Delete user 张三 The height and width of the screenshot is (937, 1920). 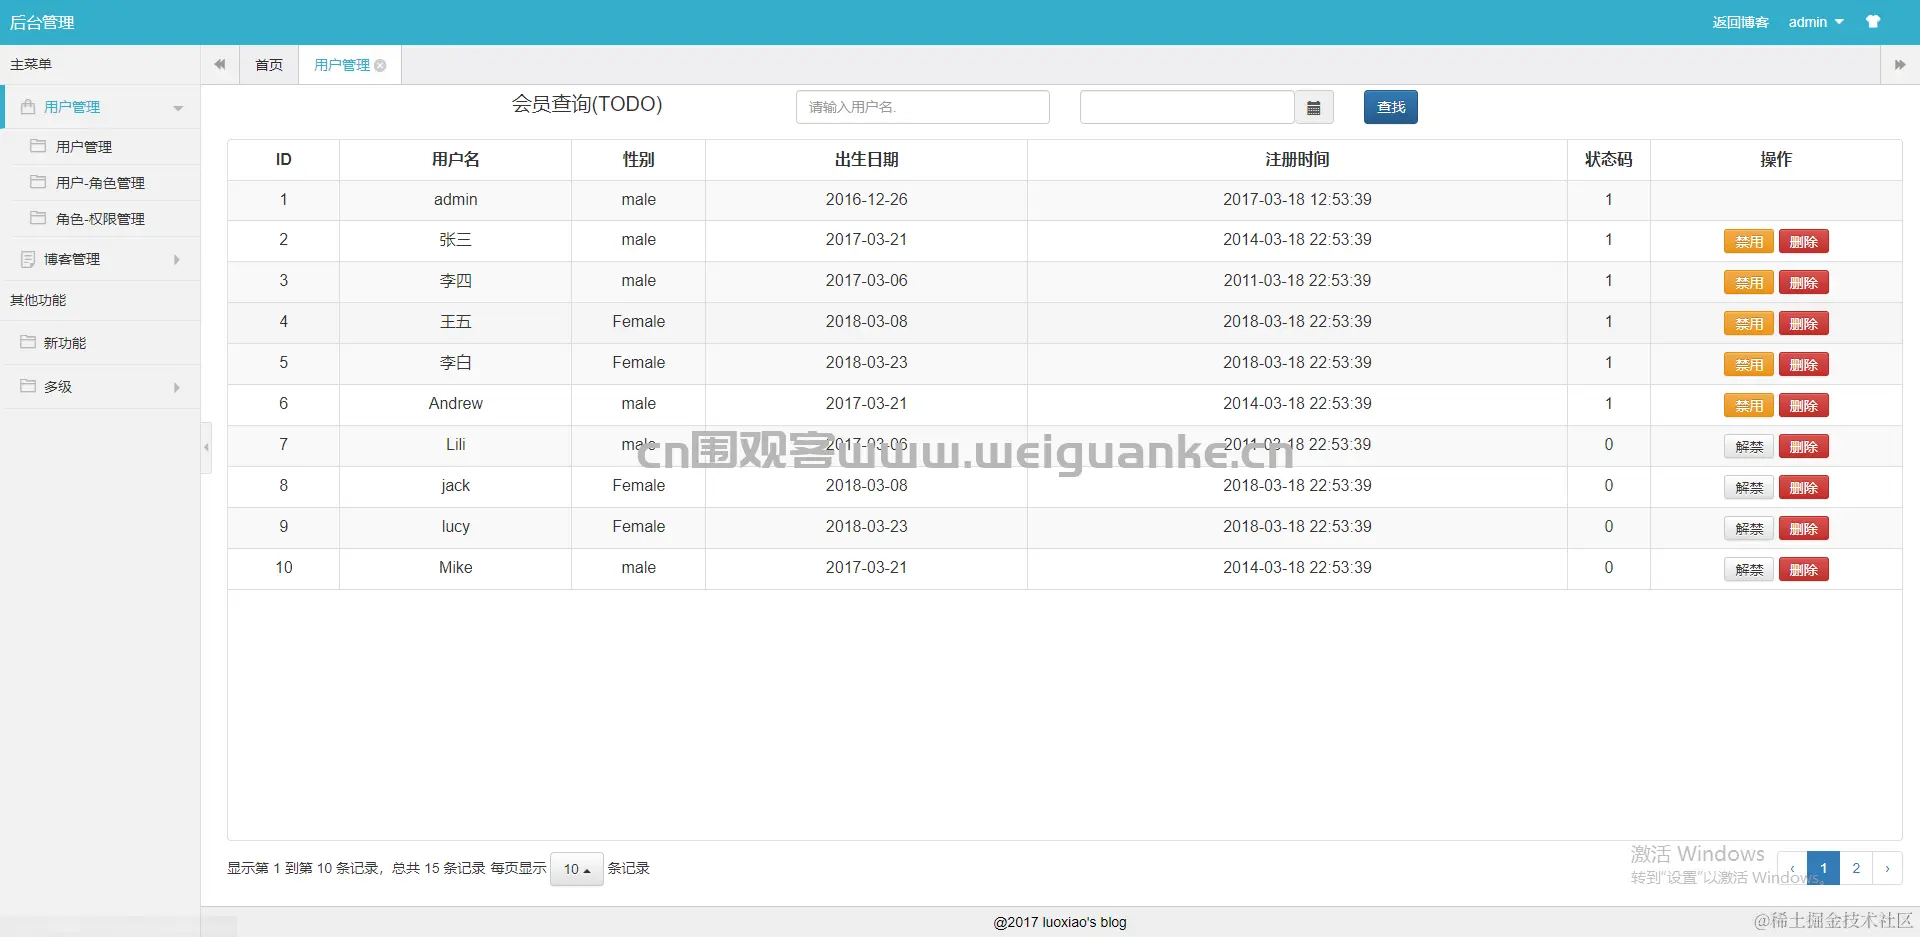[1804, 242]
